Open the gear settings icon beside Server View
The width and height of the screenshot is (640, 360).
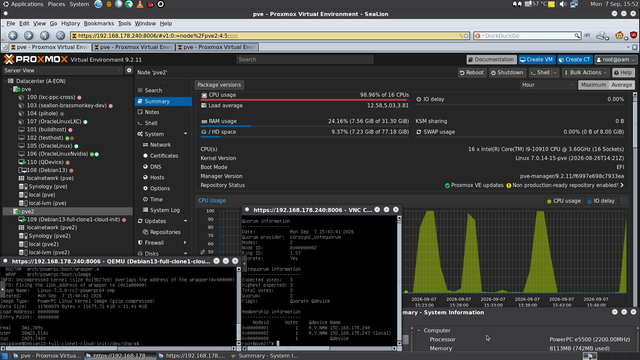click(129, 70)
